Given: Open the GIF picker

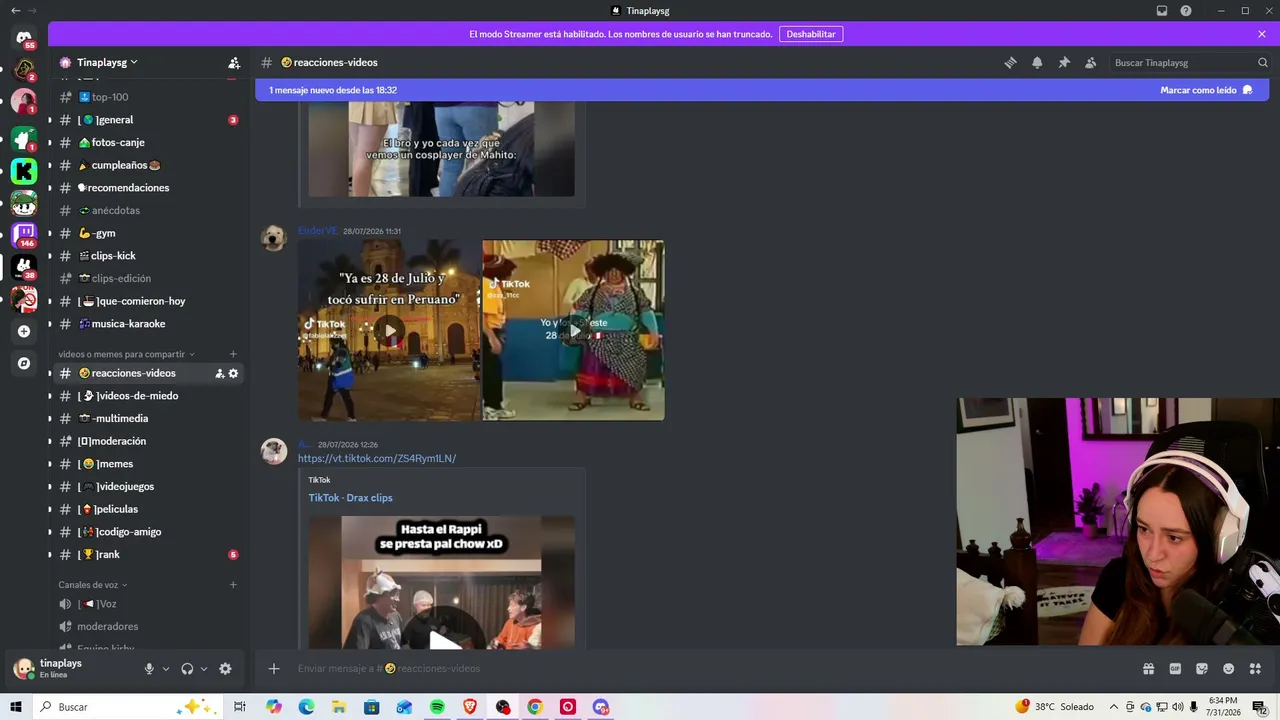Looking at the screenshot, I should (1175, 669).
